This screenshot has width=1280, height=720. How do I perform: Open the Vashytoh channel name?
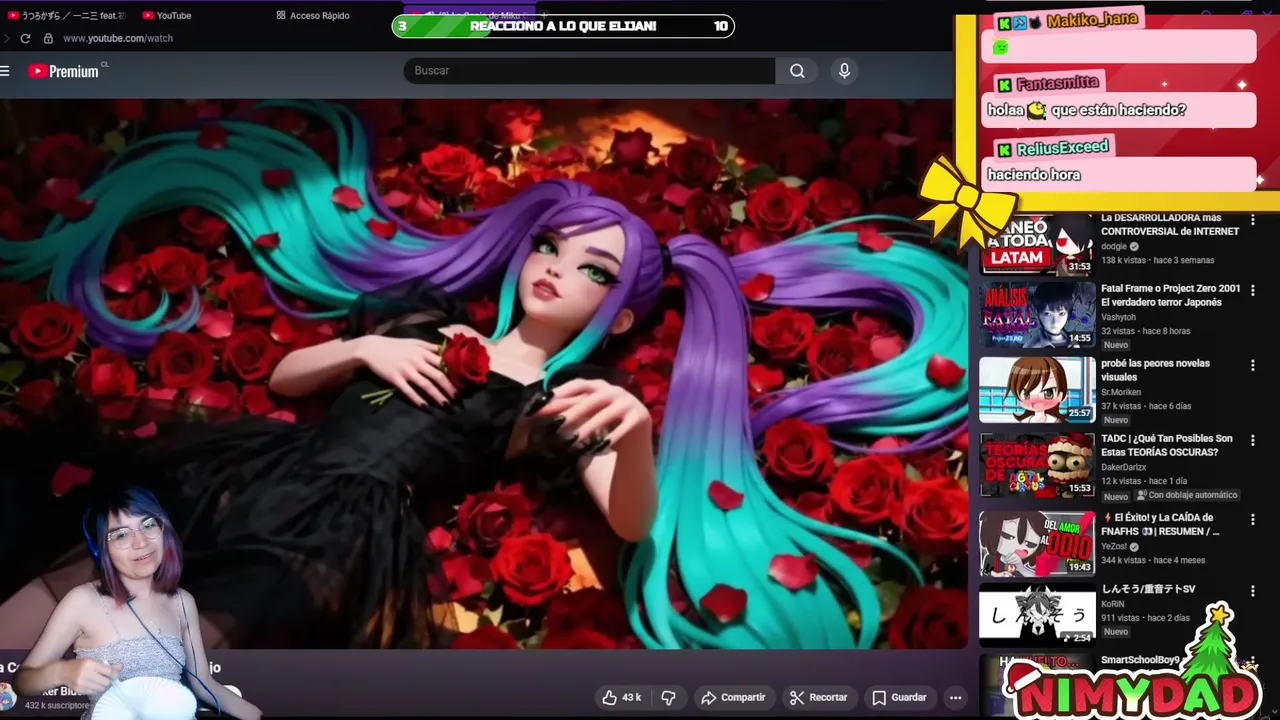pos(1118,317)
